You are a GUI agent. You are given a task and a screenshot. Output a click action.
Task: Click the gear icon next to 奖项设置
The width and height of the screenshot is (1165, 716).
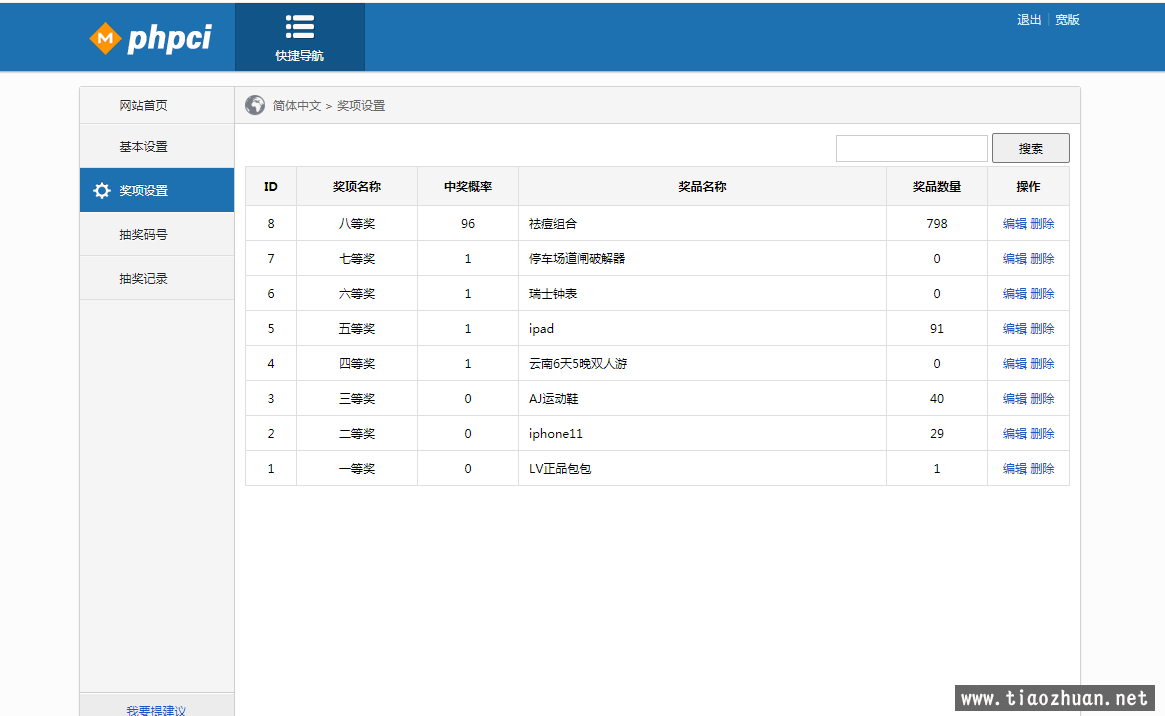click(x=102, y=191)
